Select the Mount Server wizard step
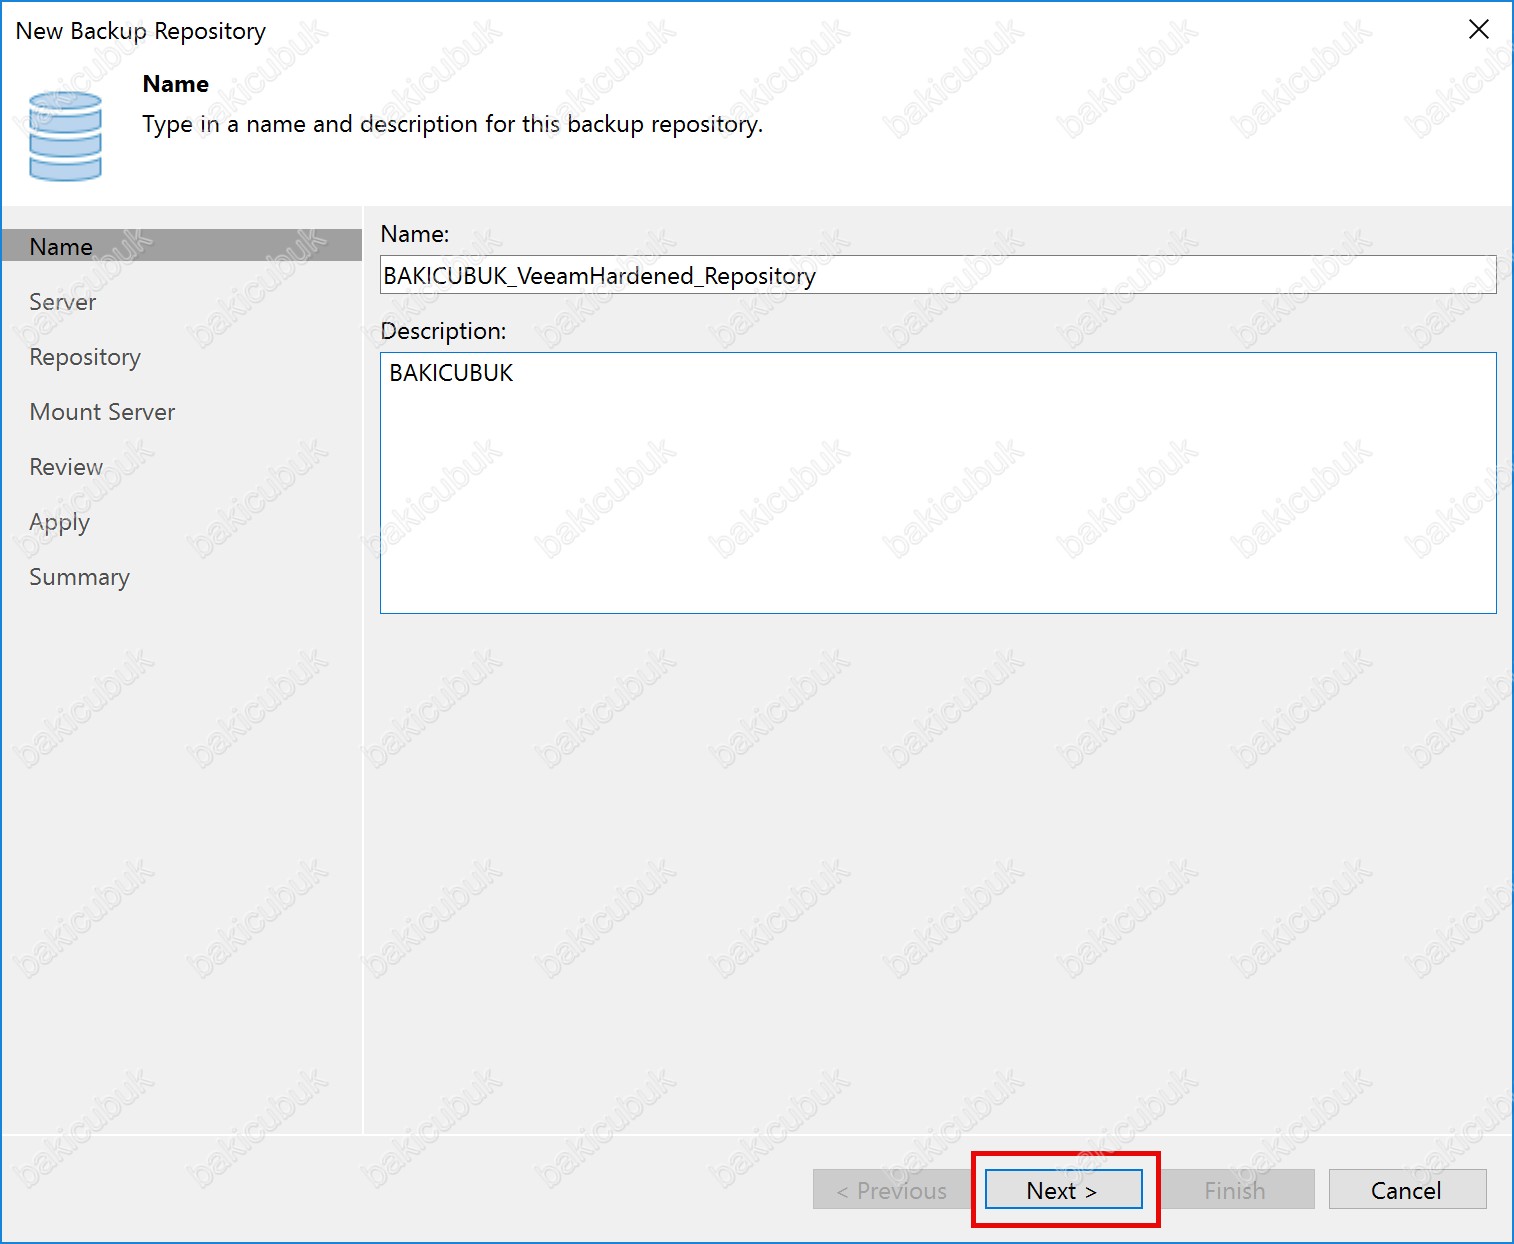The width and height of the screenshot is (1514, 1244). coord(102,412)
